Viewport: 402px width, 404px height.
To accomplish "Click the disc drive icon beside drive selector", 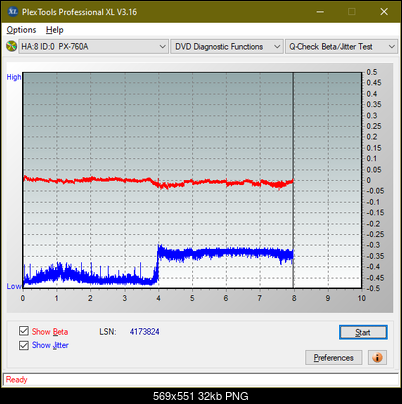I will click(11, 46).
